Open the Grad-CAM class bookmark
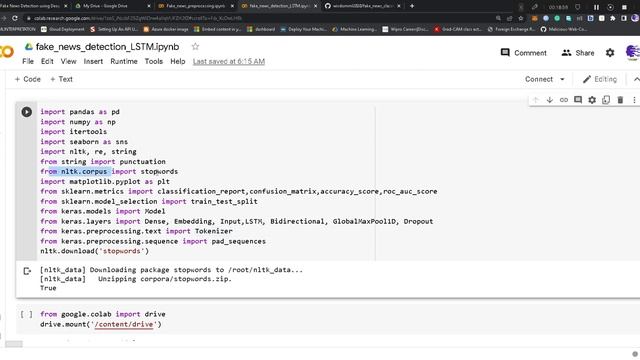The image size is (640, 360). (458, 29)
